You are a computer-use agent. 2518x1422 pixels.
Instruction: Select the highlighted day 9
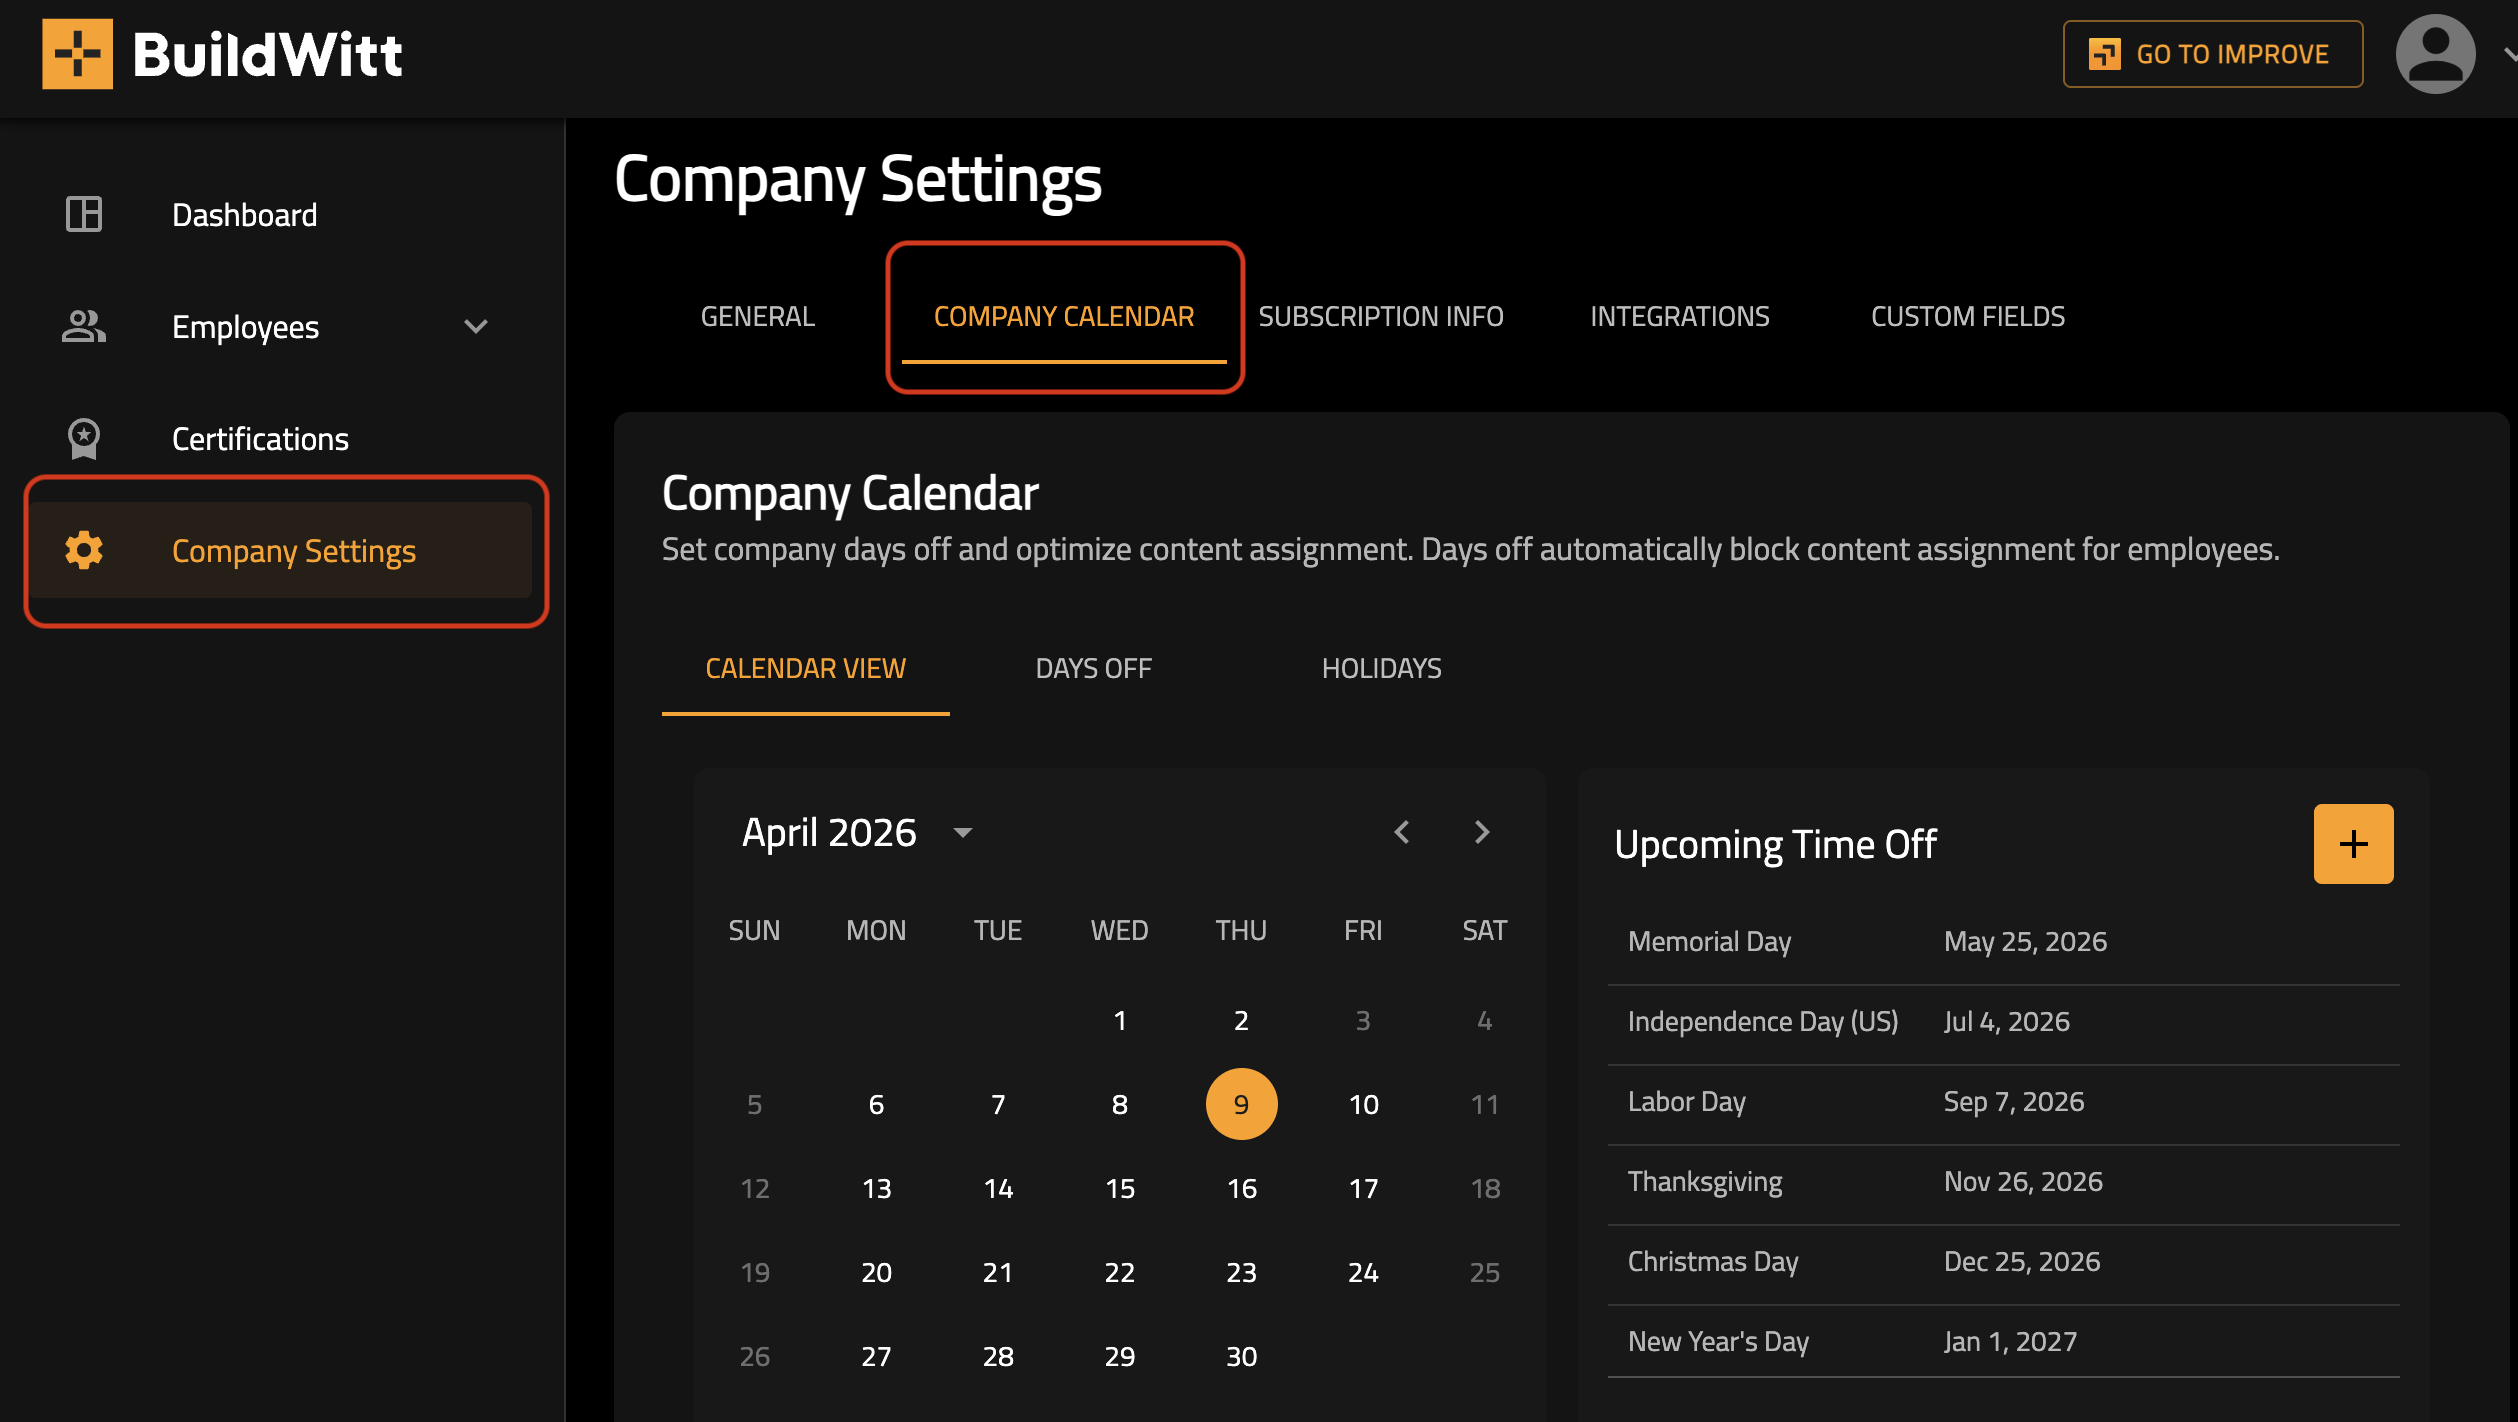click(x=1241, y=1104)
